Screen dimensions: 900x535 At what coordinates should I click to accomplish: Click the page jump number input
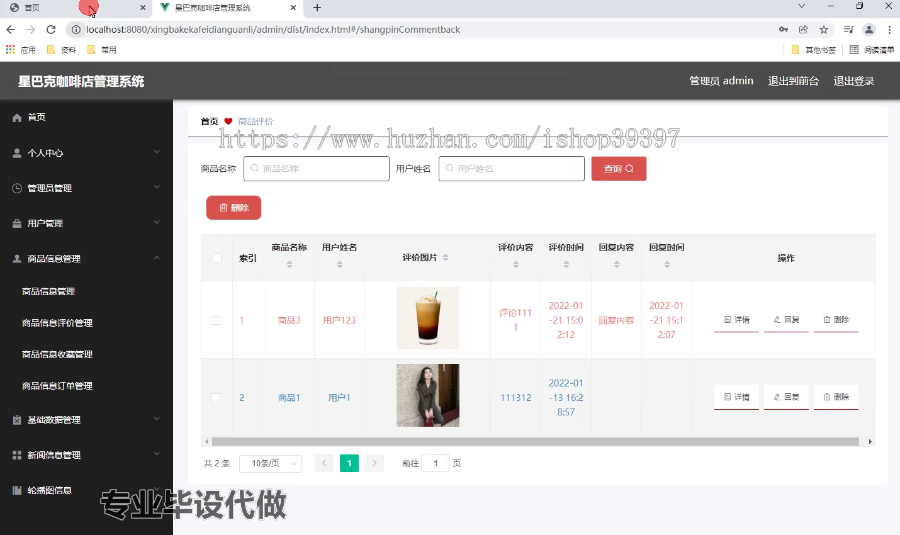(x=436, y=463)
